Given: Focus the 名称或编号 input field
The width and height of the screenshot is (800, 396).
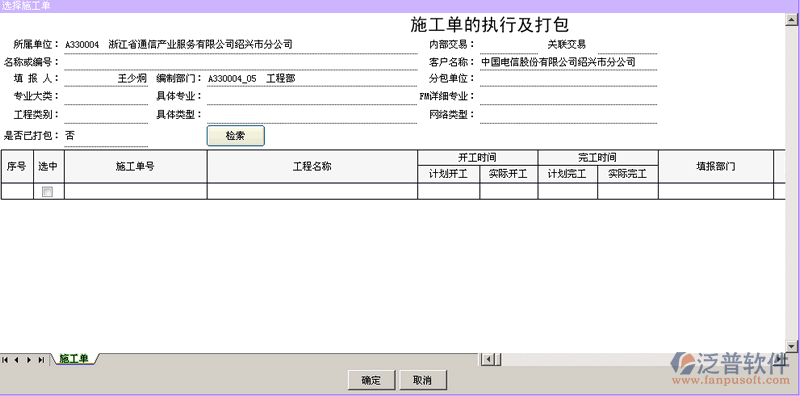Looking at the screenshot, I should point(241,62).
